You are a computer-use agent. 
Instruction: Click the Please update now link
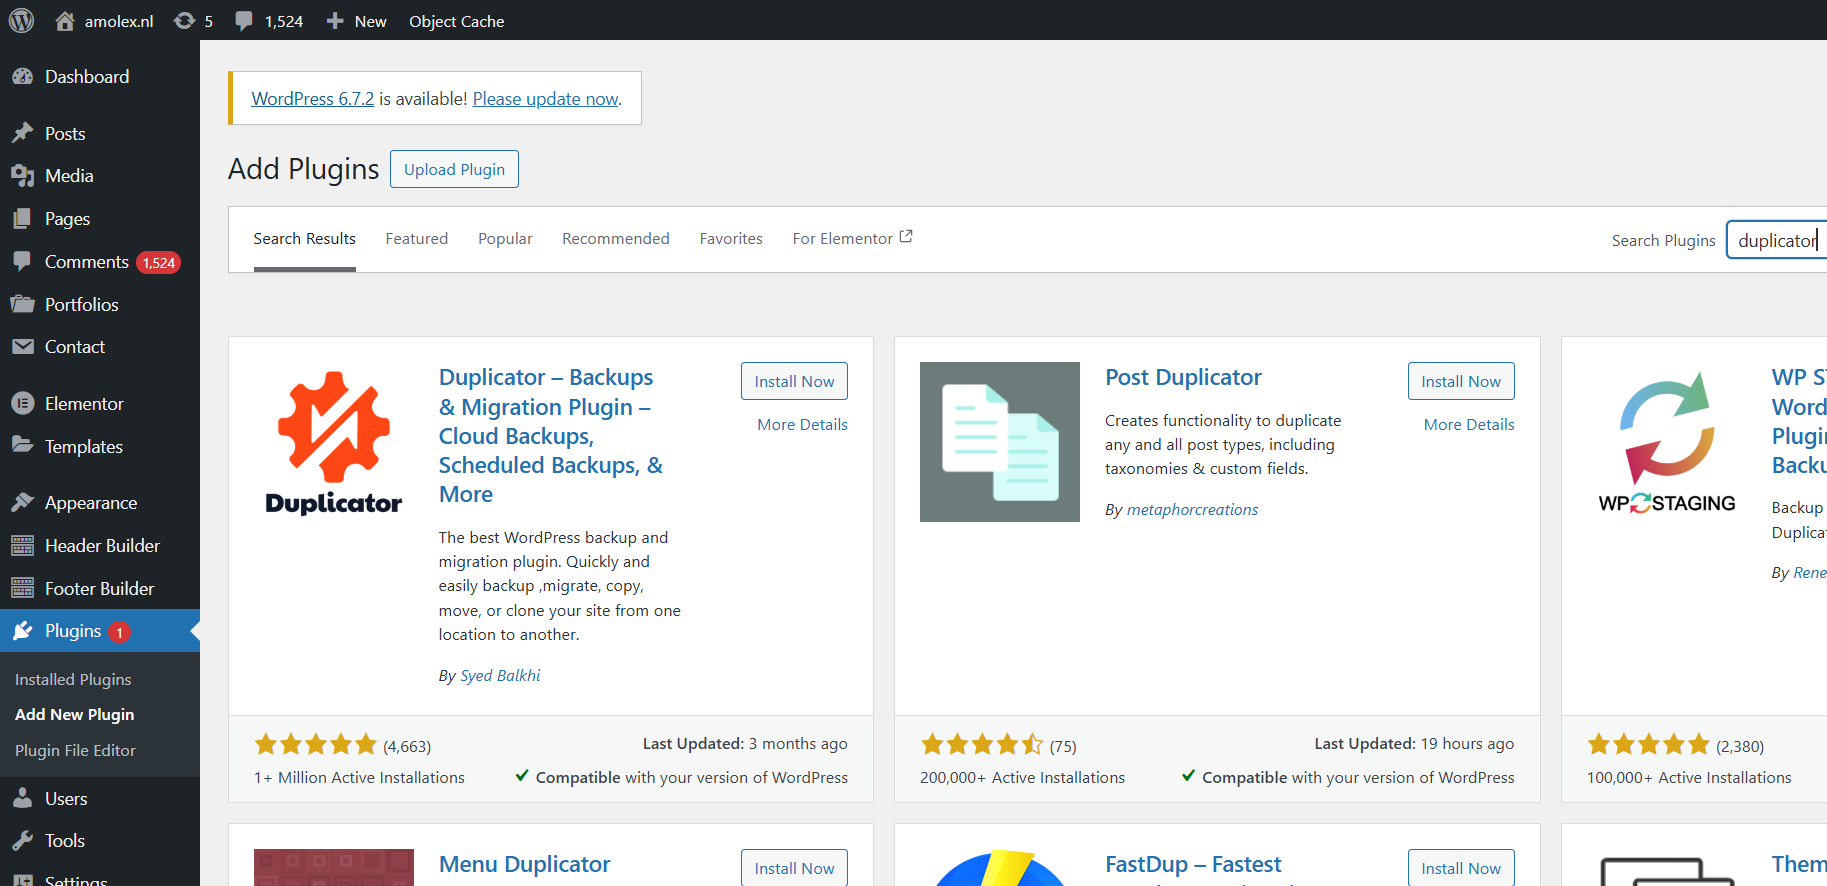coord(546,98)
